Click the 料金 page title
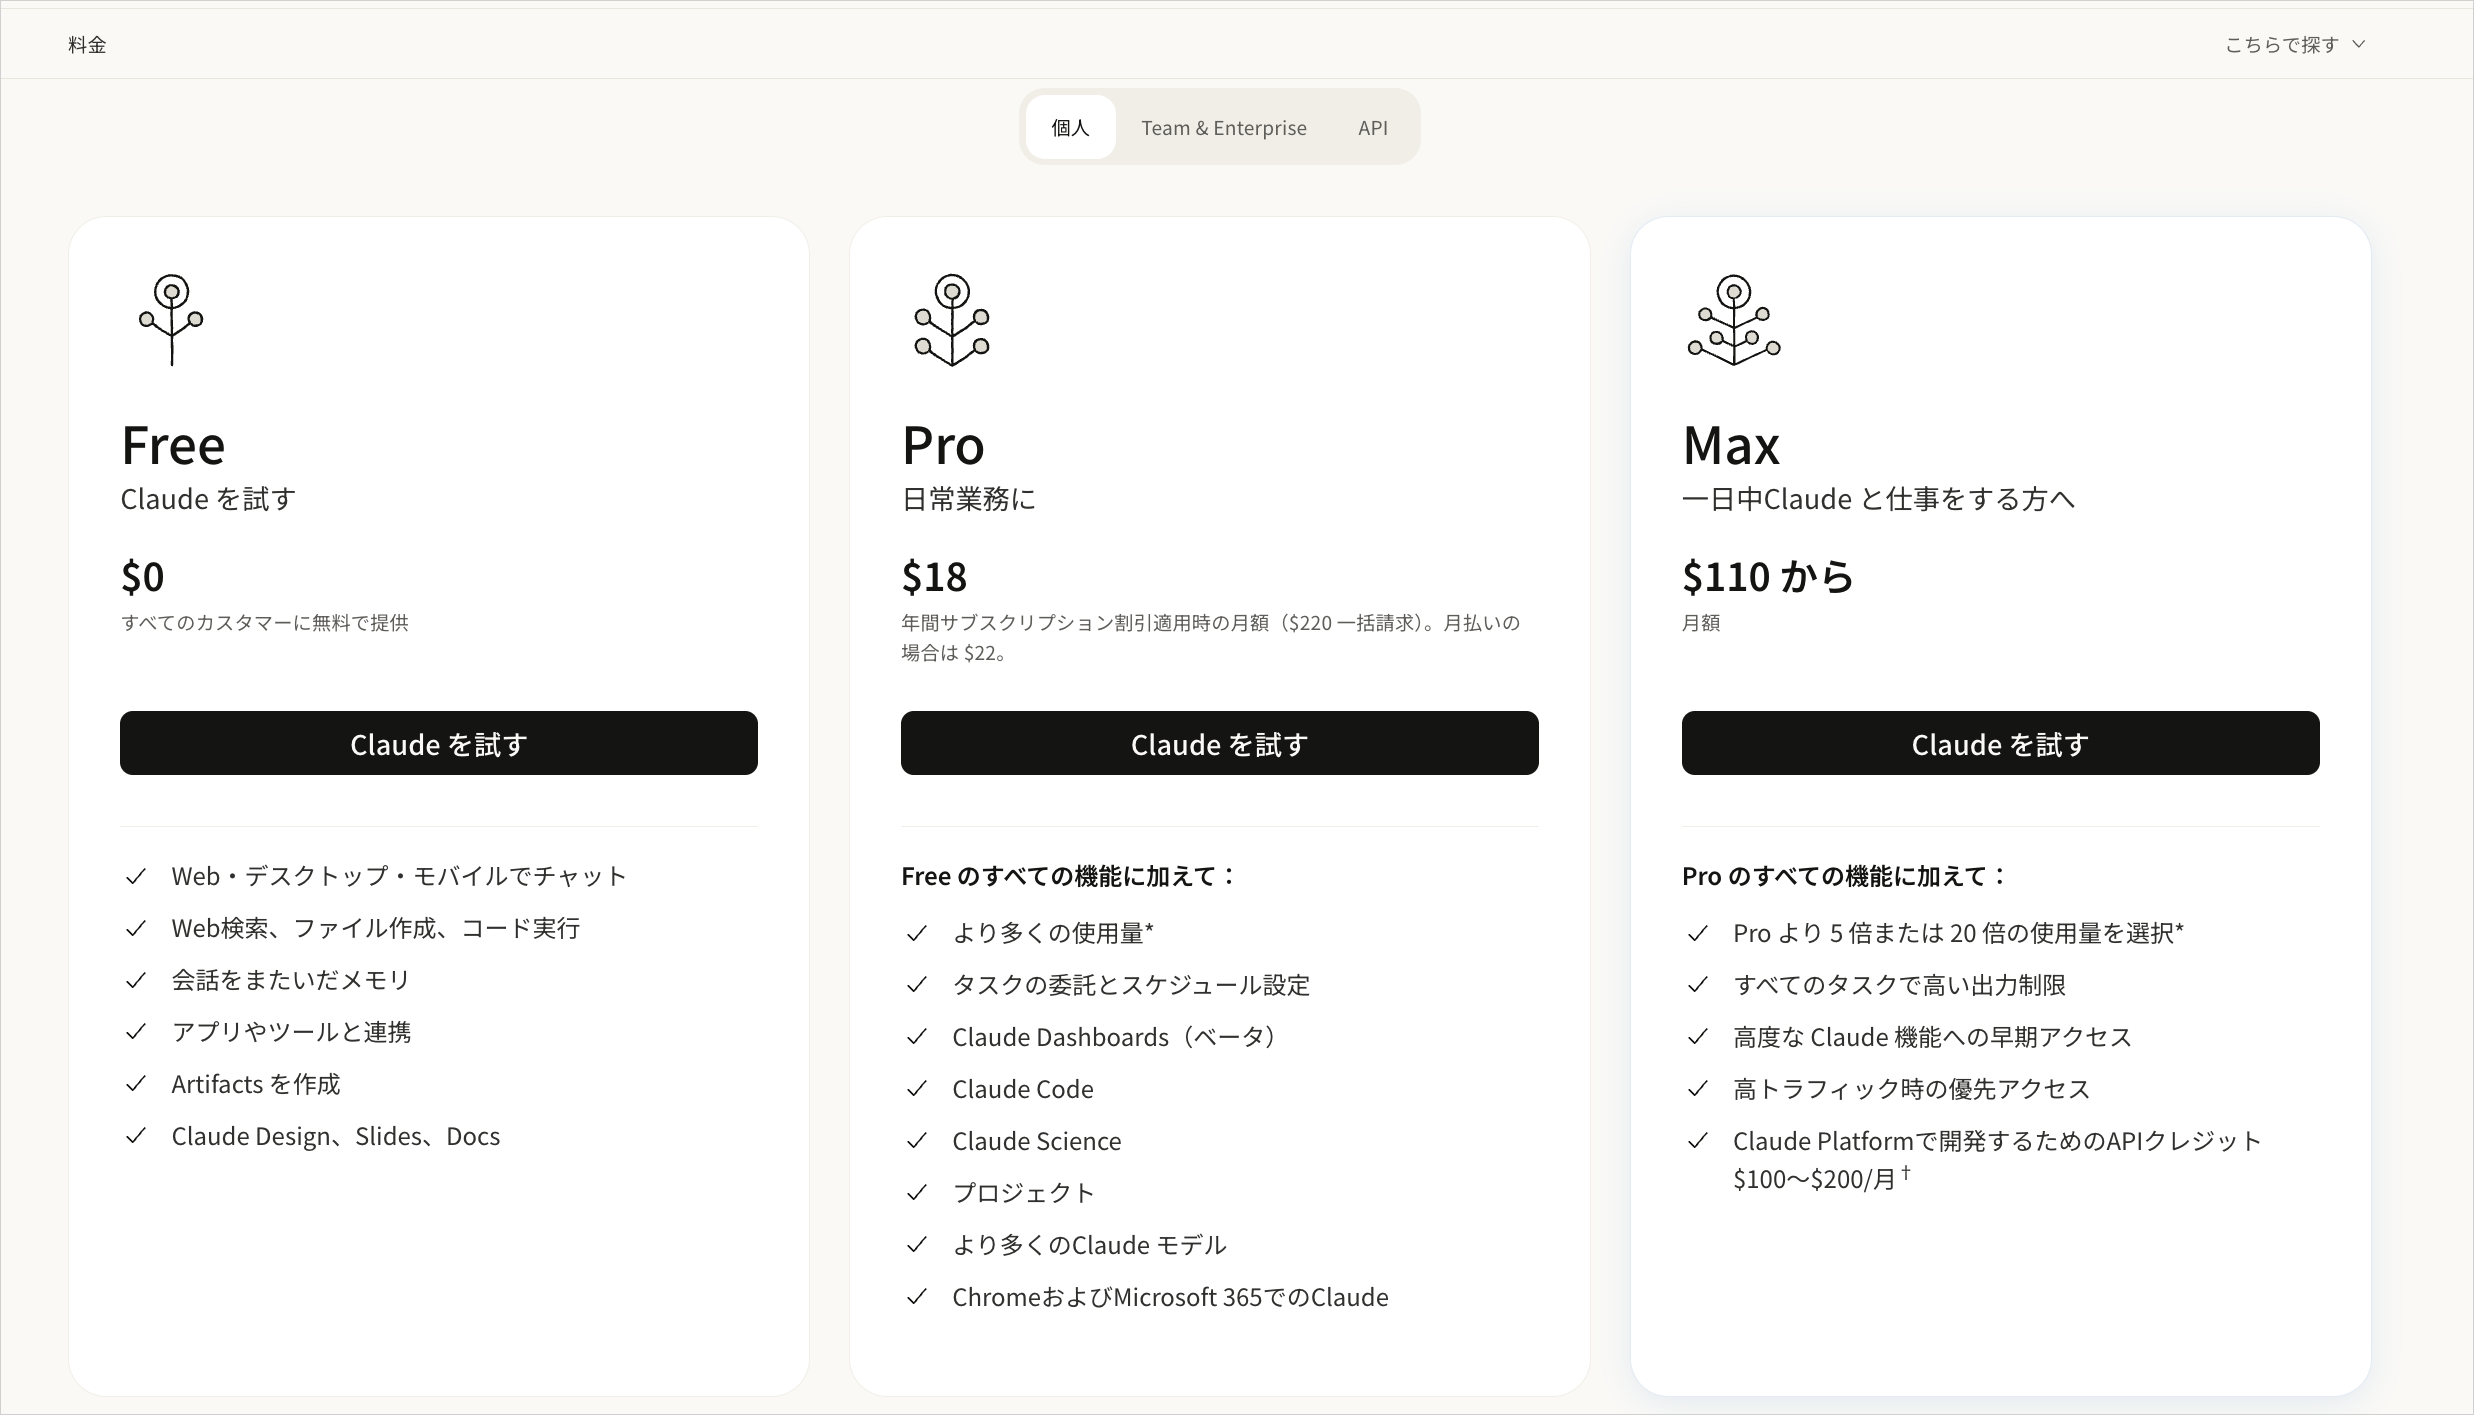 pos(87,45)
